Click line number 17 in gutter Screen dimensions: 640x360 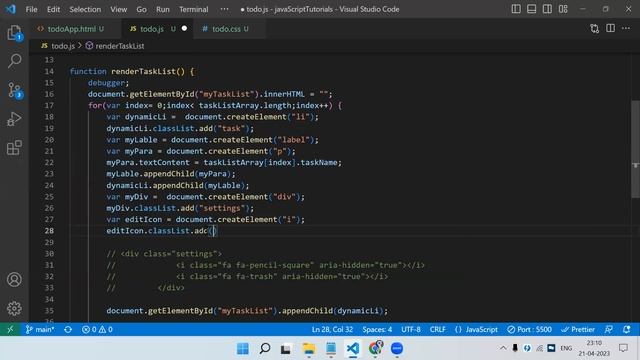click(49, 105)
